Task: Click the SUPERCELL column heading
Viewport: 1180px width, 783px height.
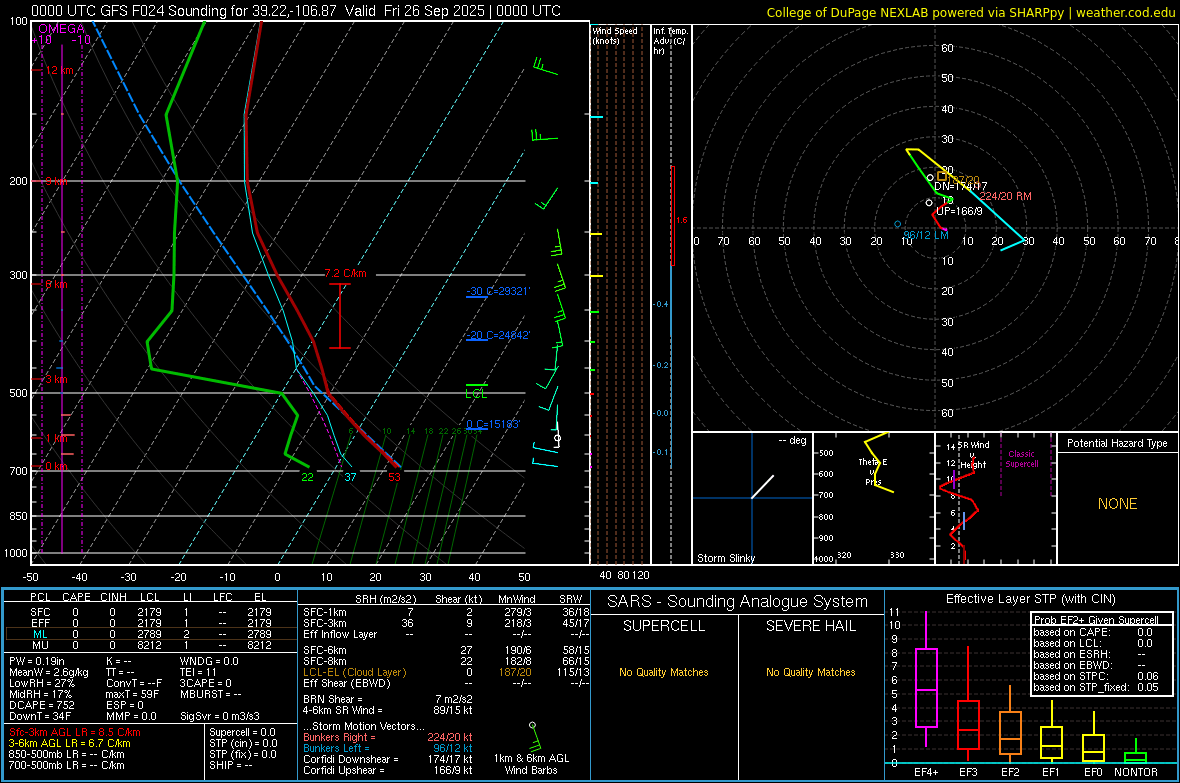Action: coord(664,626)
